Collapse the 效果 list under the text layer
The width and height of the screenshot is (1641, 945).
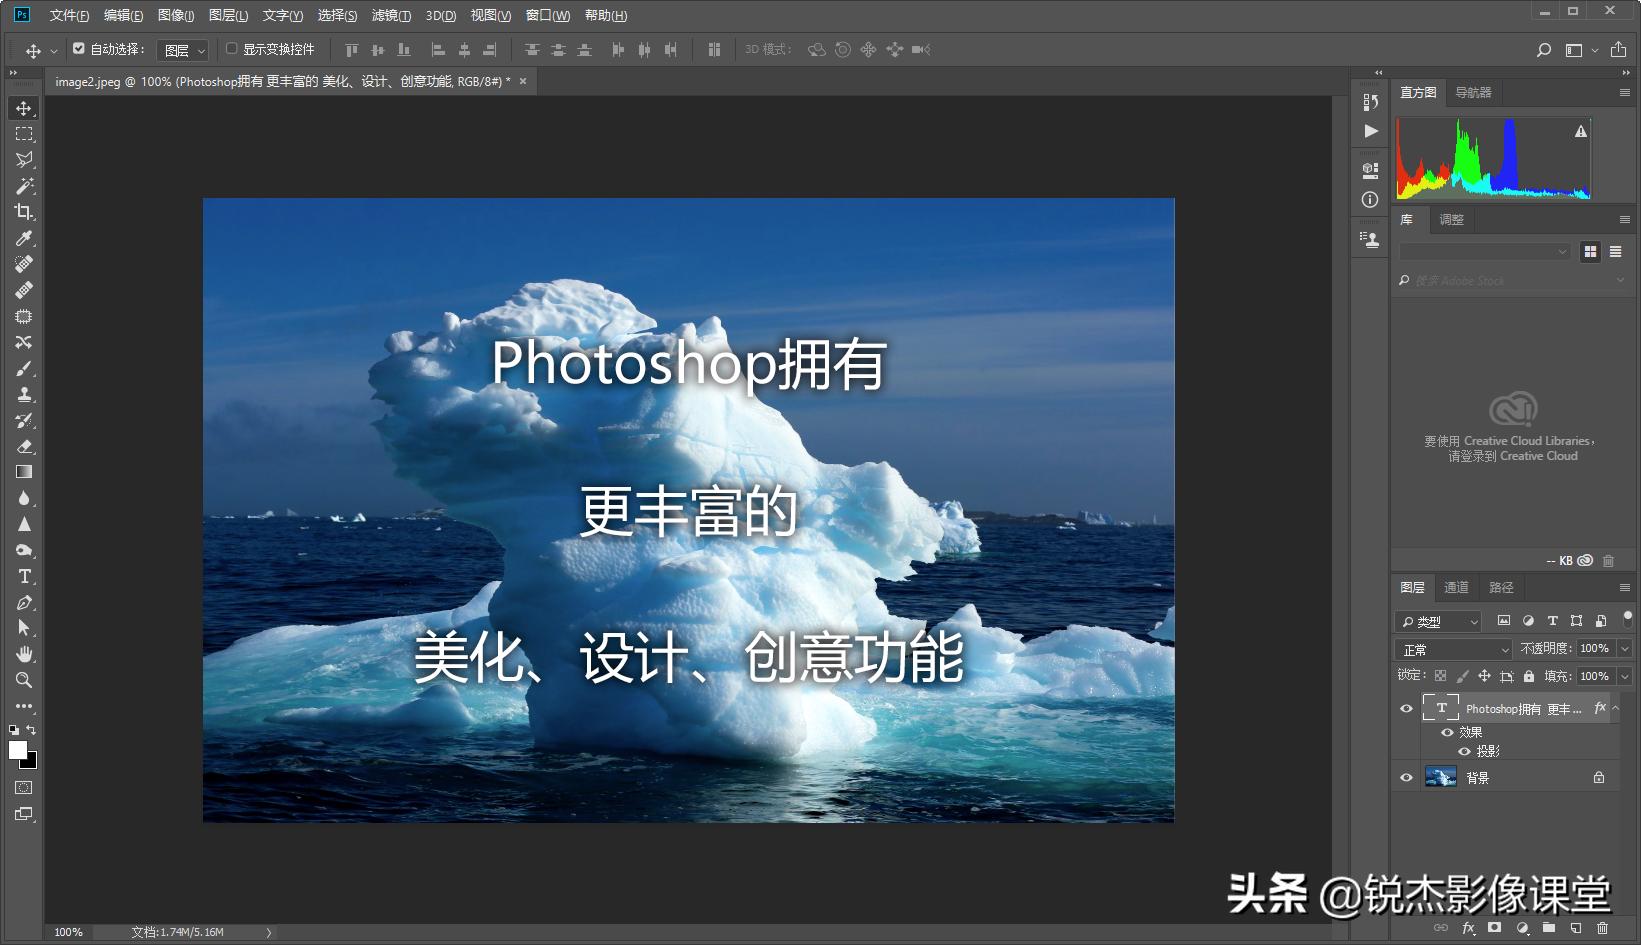[x=1616, y=708]
